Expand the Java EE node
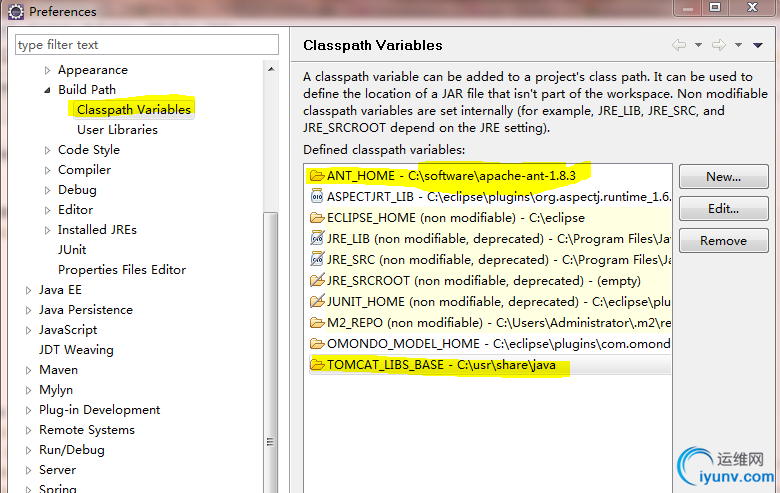 click(x=28, y=290)
